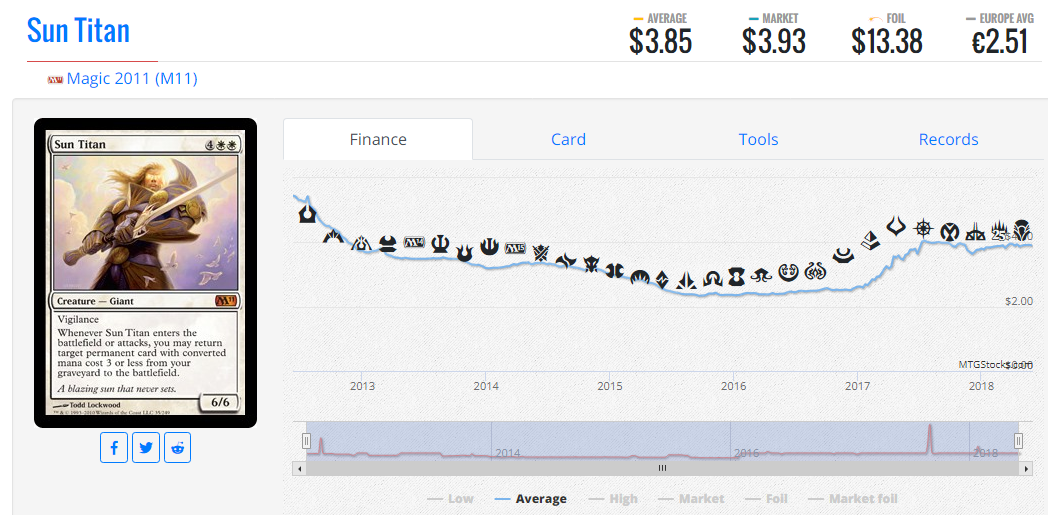1048x515 pixels.
Task: Click the Ixalan compass set symbol
Action: pos(924,228)
